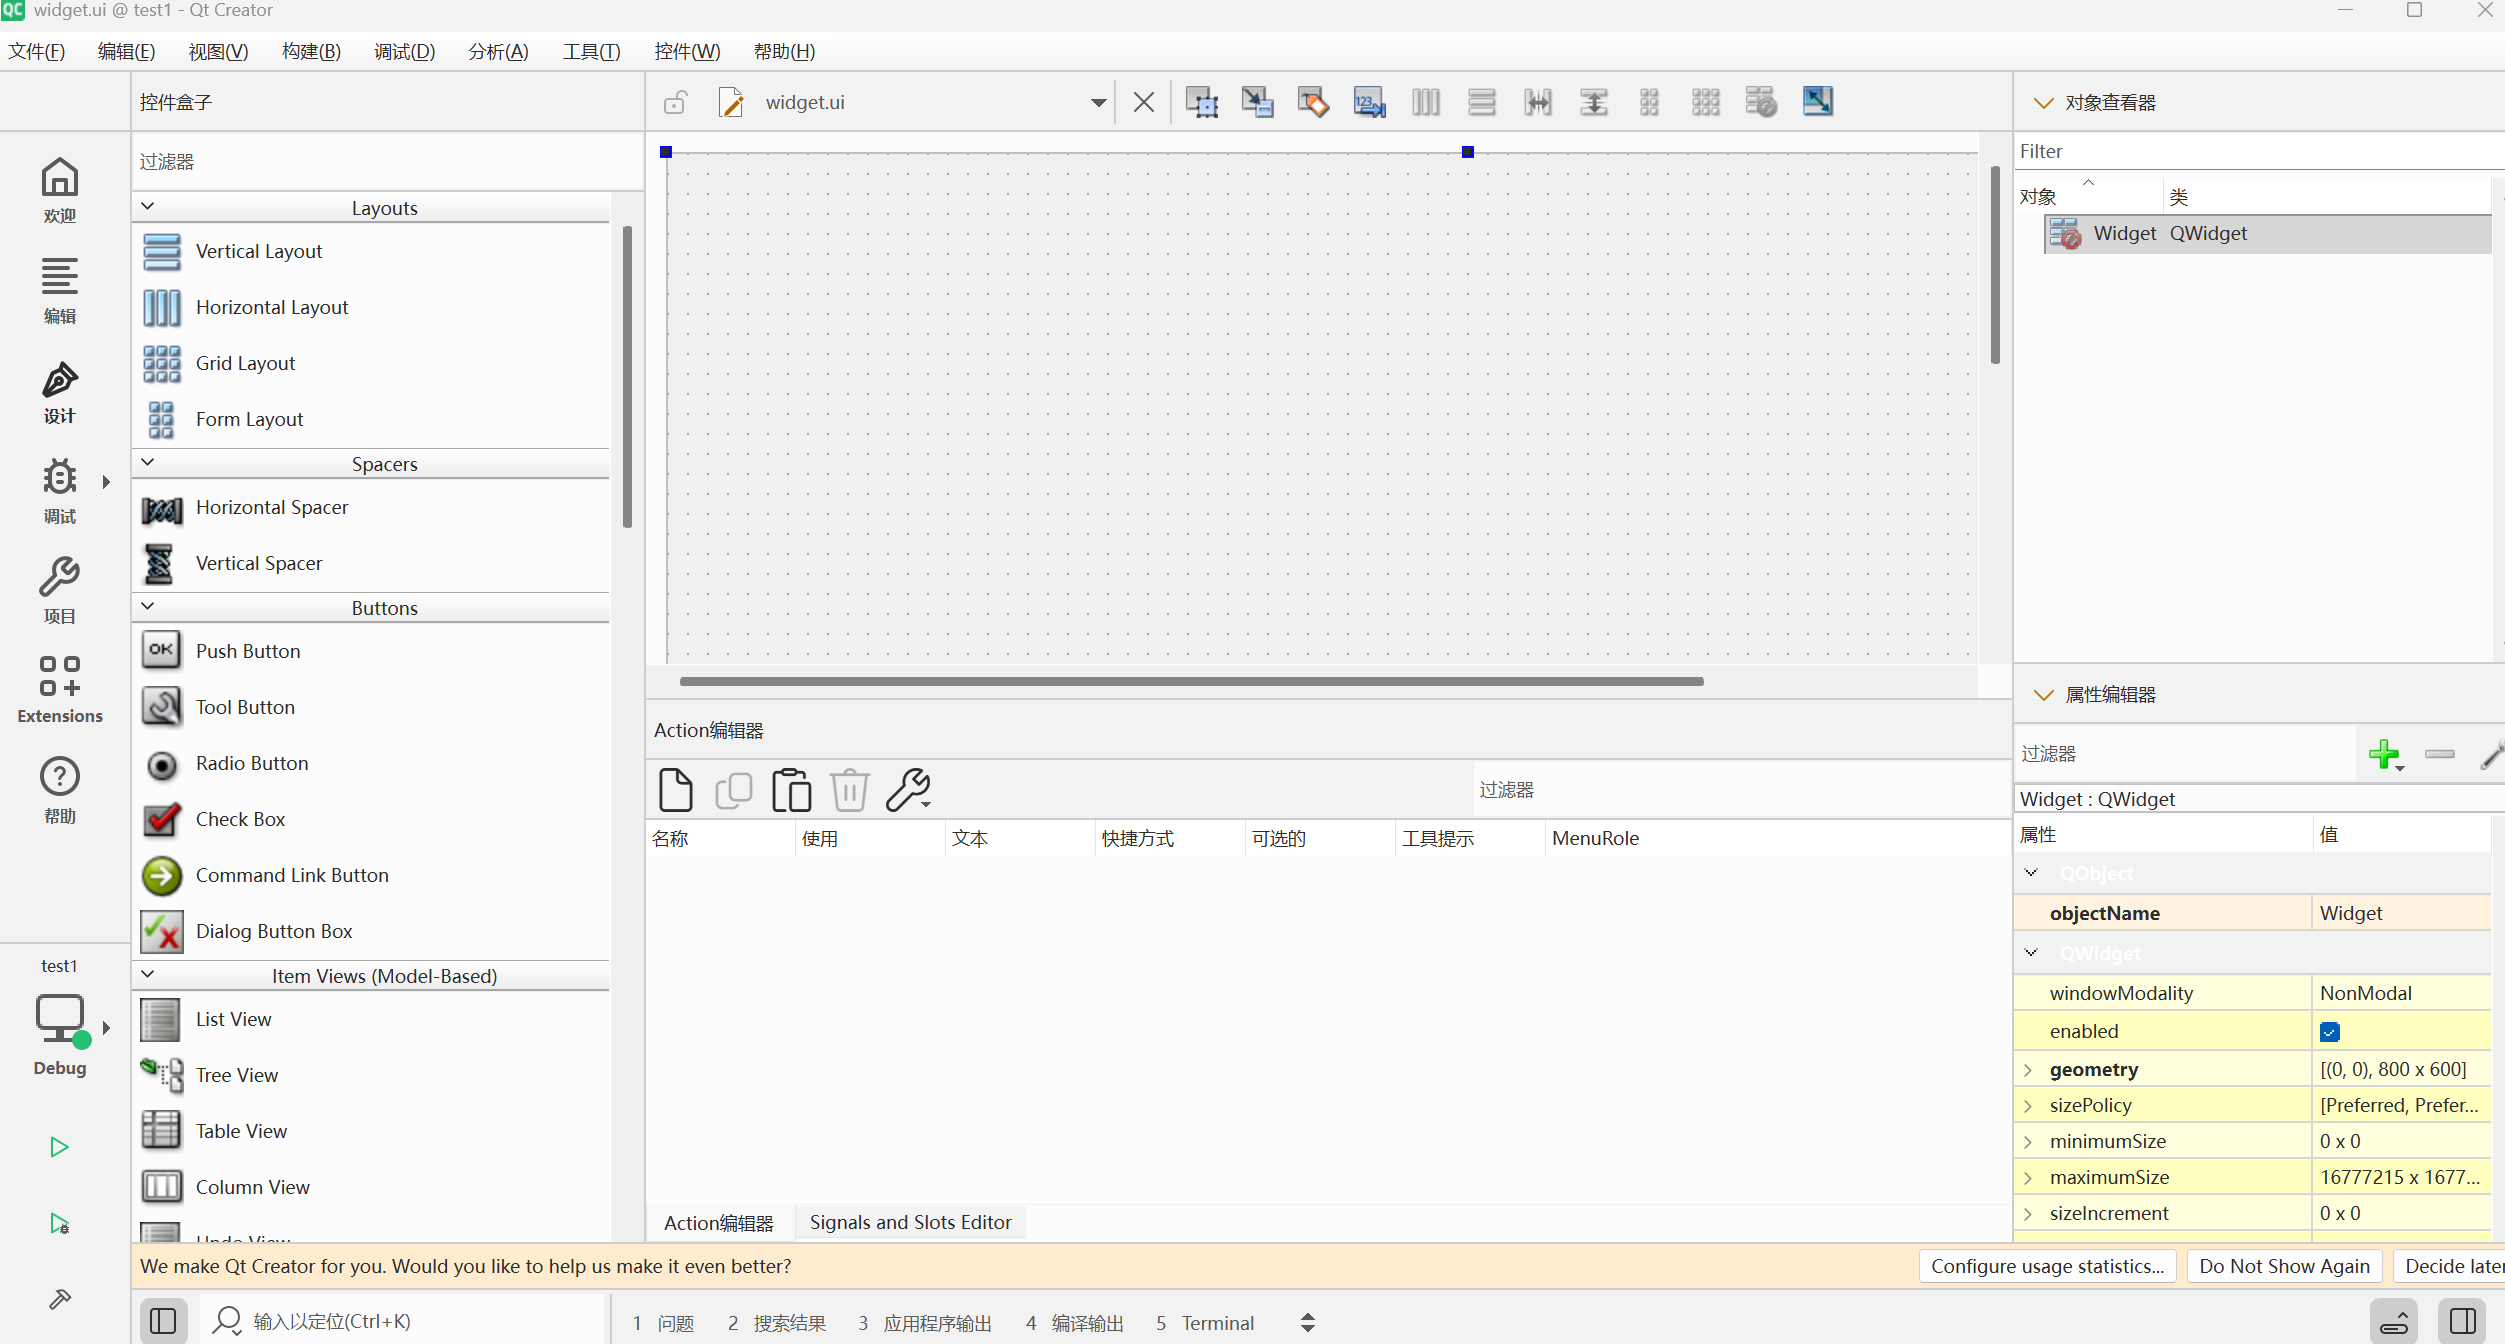Open the Design mode in sidebar
Image resolution: width=2505 pixels, height=1344 pixels.
(x=59, y=392)
